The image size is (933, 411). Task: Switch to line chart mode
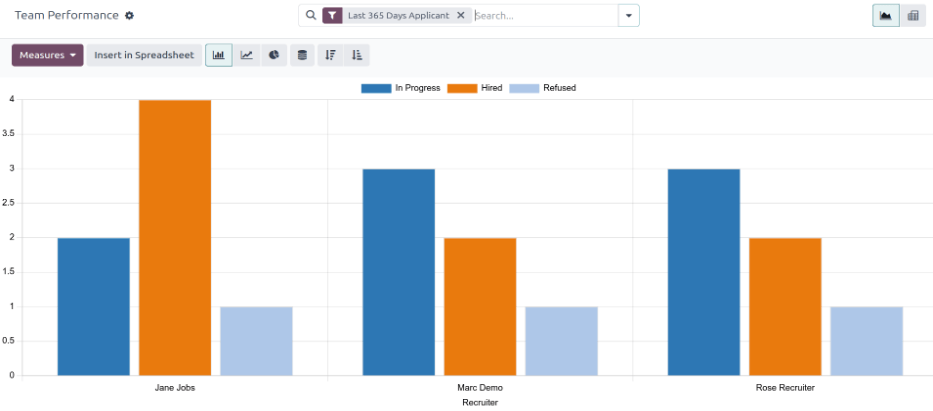point(246,55)
